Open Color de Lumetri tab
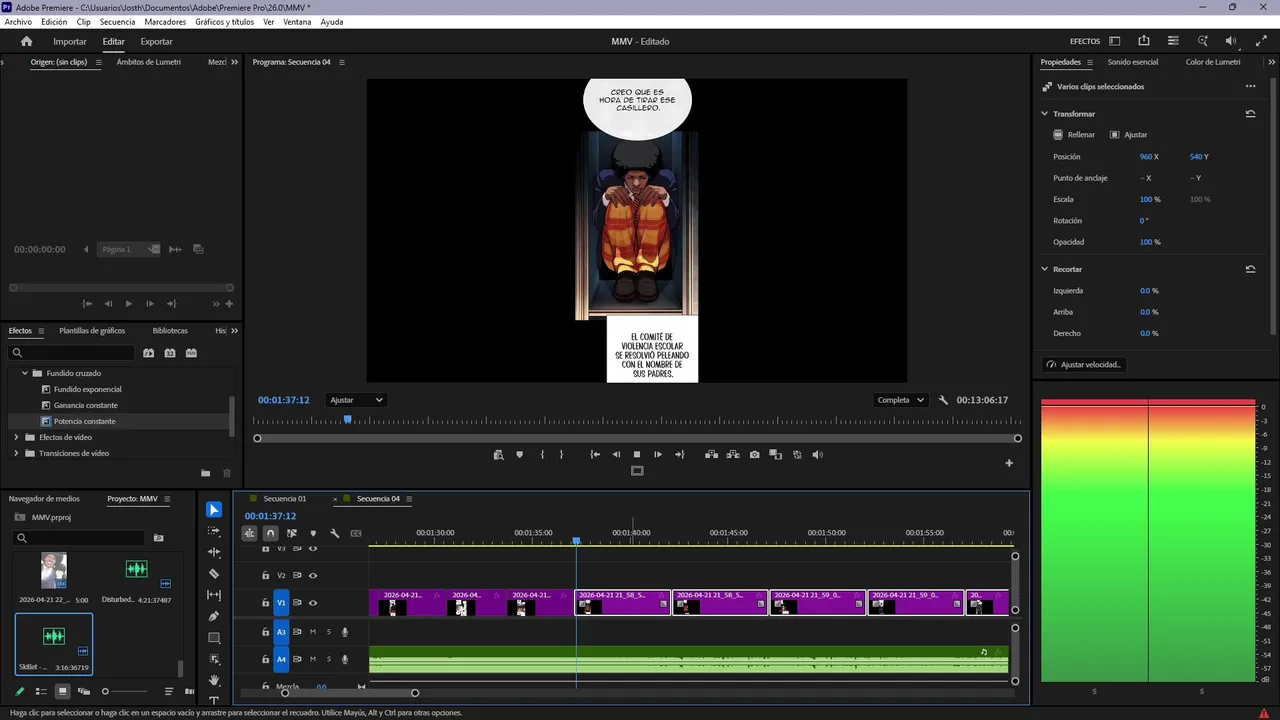Image resolution: width=1280 pixels, height=720 pixels. [x=1213, y=62]
